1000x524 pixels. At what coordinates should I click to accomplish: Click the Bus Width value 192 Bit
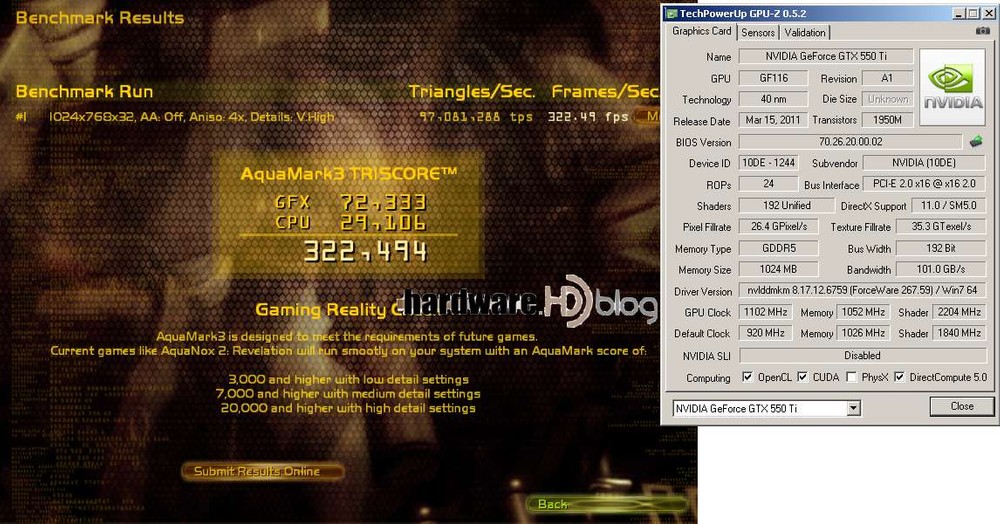pyautogui.click(x=941, y=248)
